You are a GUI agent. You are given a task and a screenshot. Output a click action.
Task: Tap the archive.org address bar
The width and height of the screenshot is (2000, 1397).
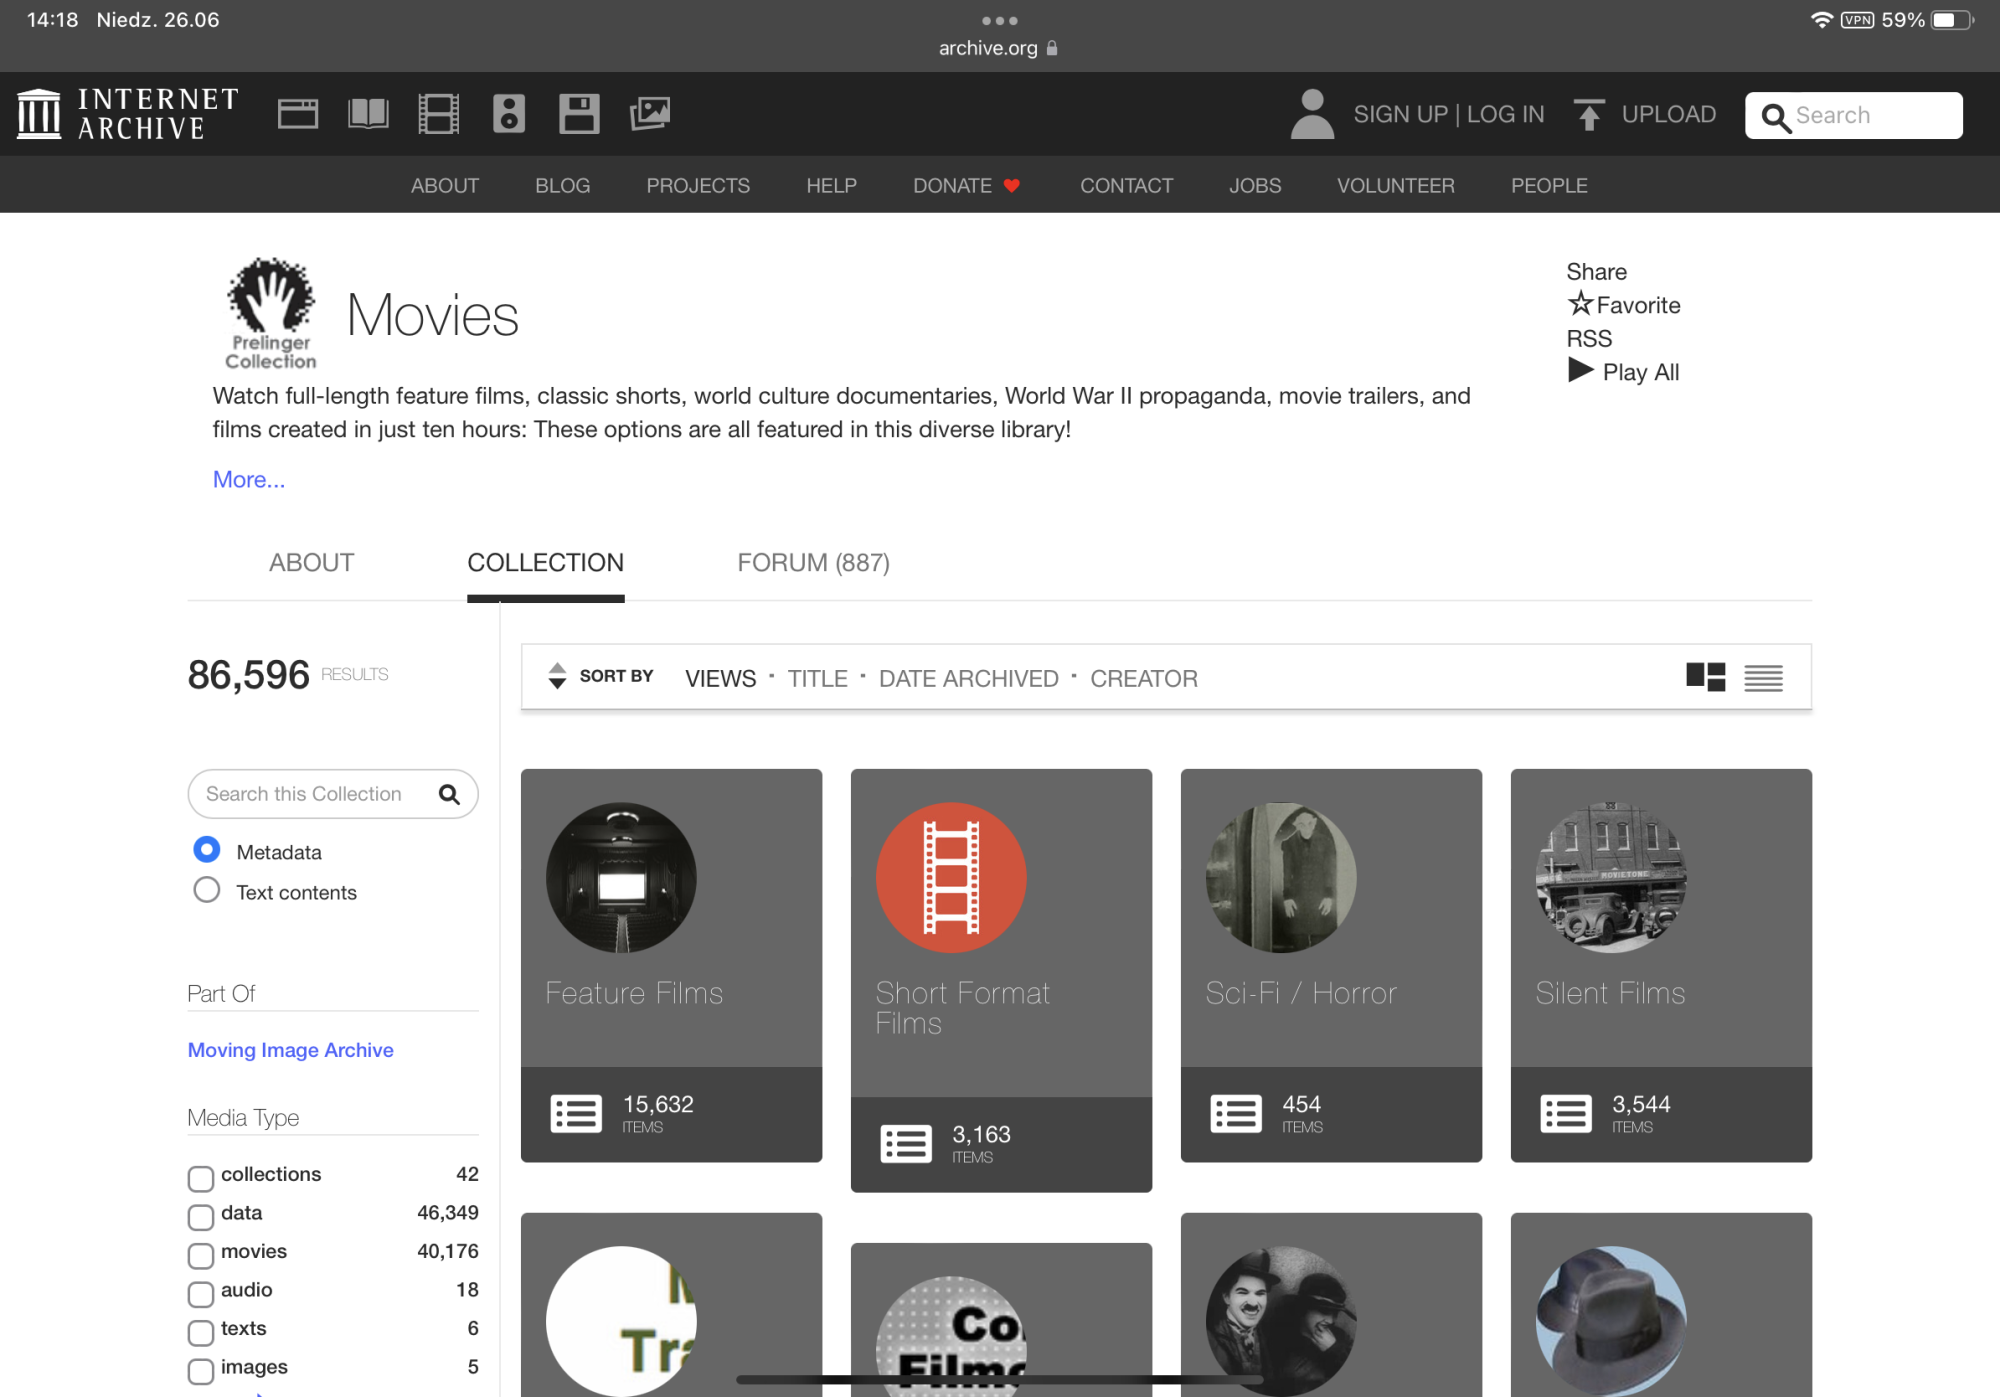998,48
